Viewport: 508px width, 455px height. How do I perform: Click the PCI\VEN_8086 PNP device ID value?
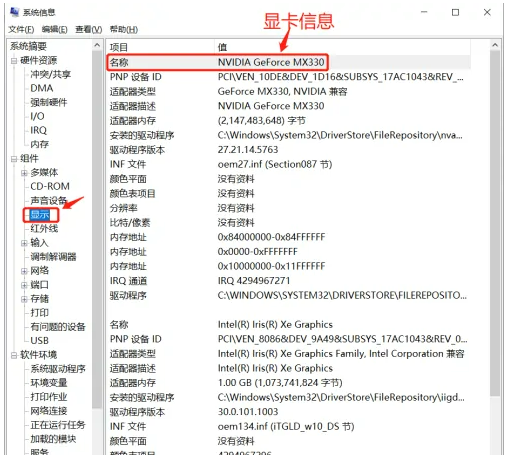pyautogui.click(x=342, y=339)
